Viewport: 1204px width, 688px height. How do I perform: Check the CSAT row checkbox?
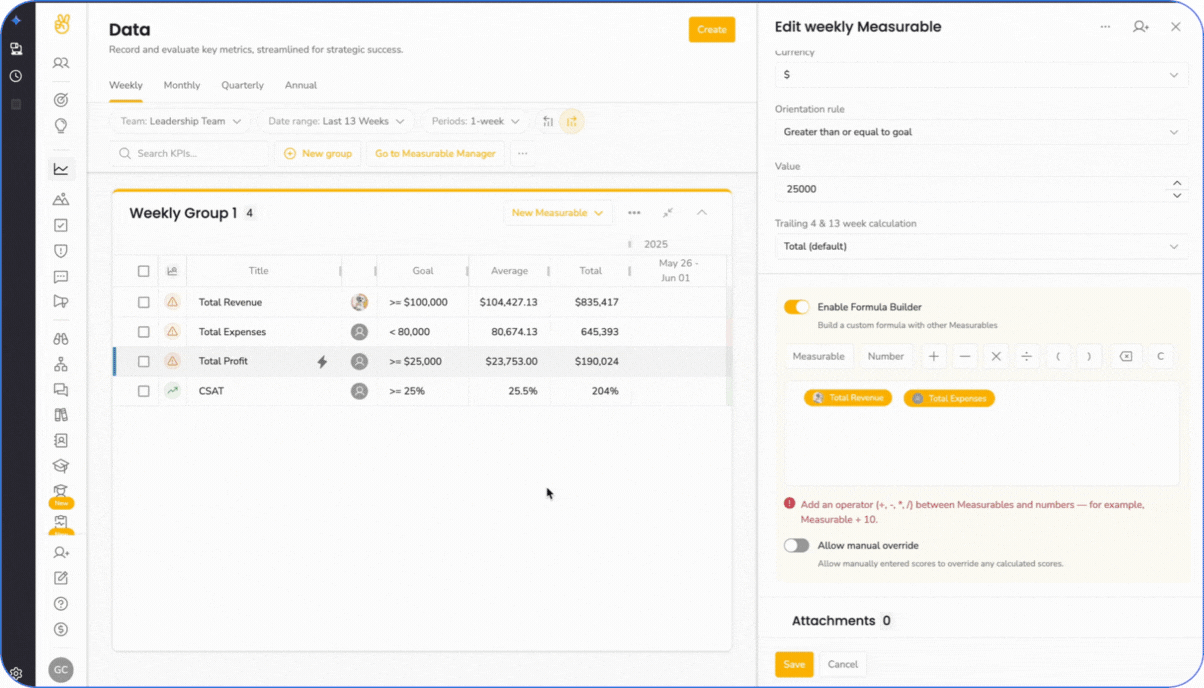pos(143,391)
